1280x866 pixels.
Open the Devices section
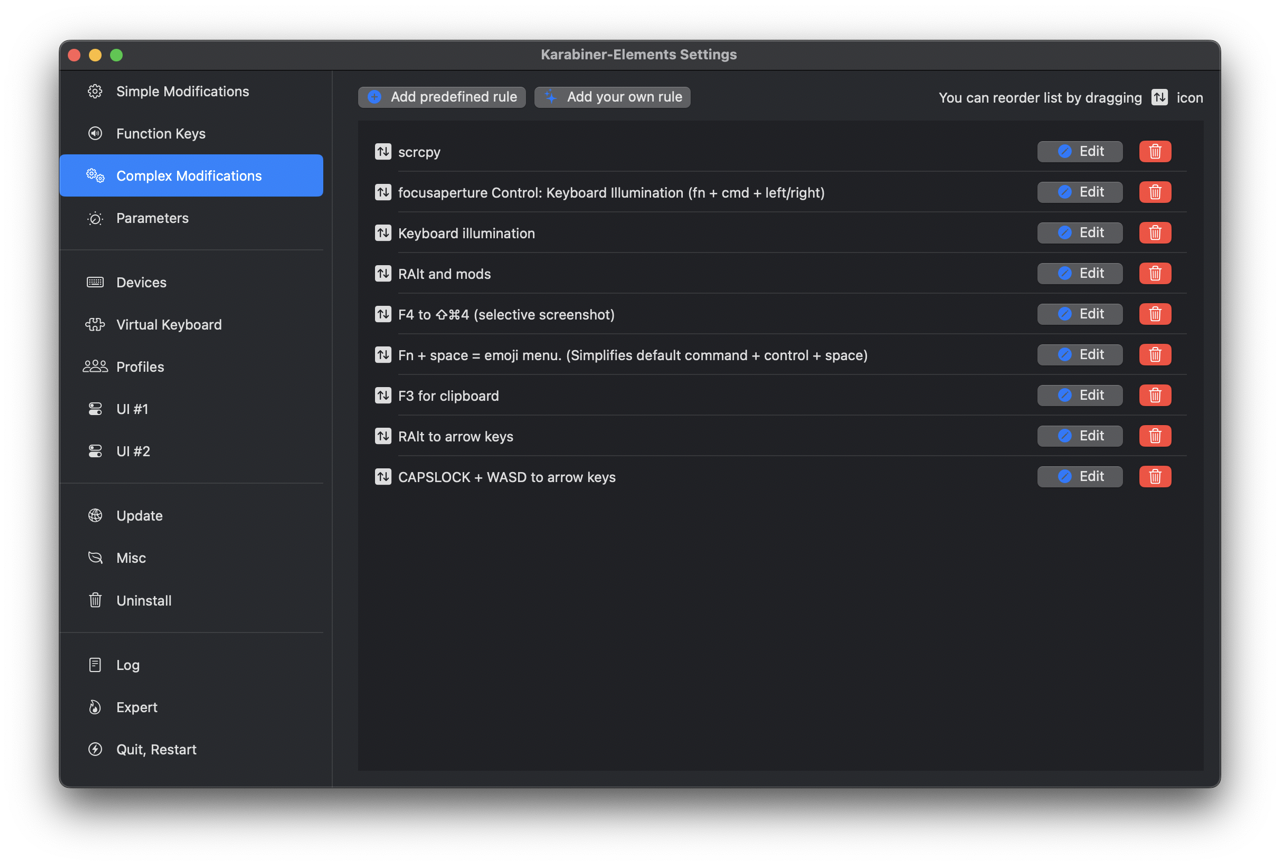[191, 282]
